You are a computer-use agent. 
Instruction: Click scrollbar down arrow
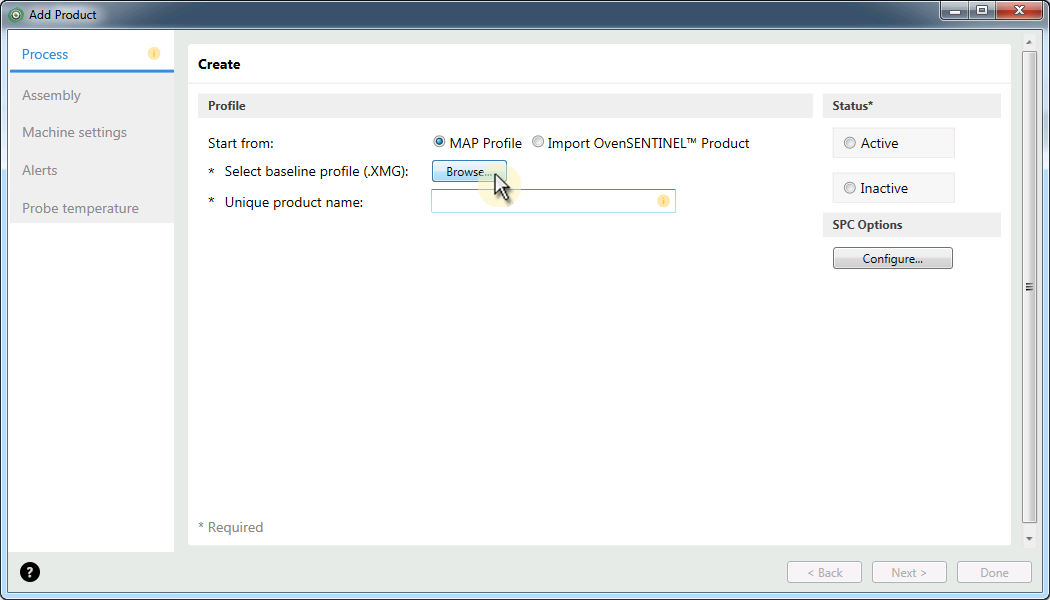pyautogui.click(x=1030, y=538)
